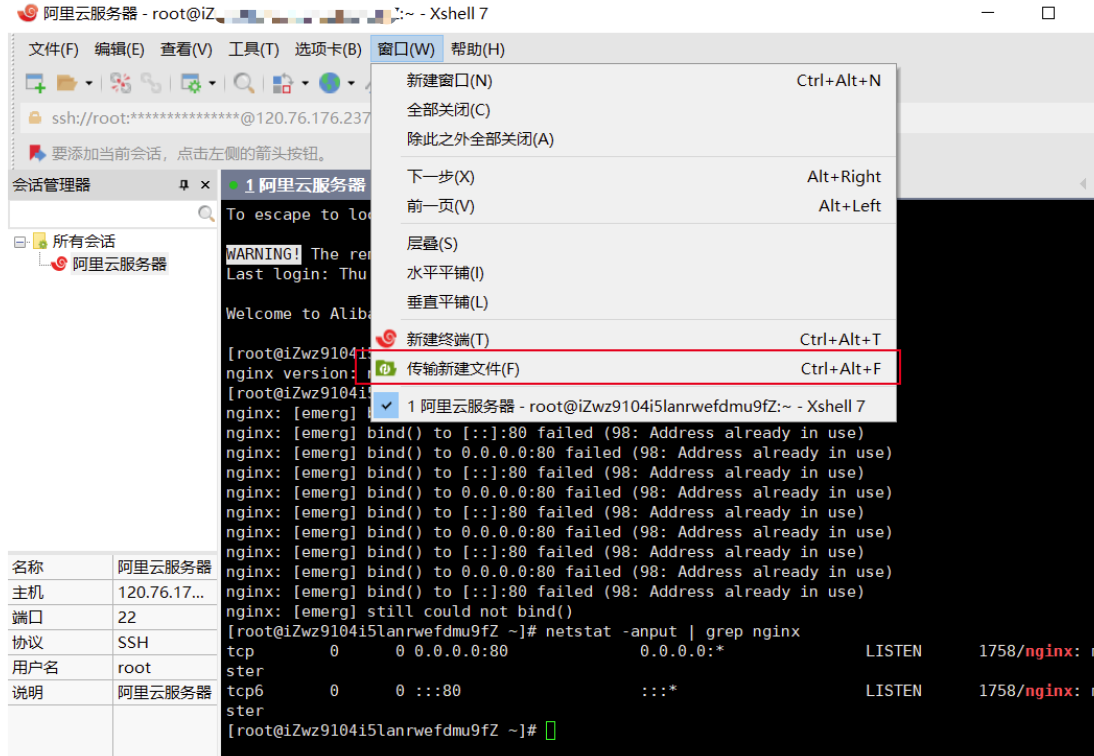
Task: Click the green 传输新建文件 menu icon
Action: (386, 368)
